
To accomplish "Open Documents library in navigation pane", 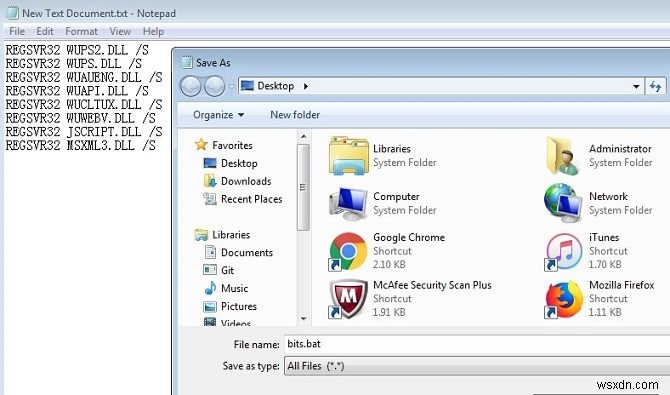I will 247,253.
